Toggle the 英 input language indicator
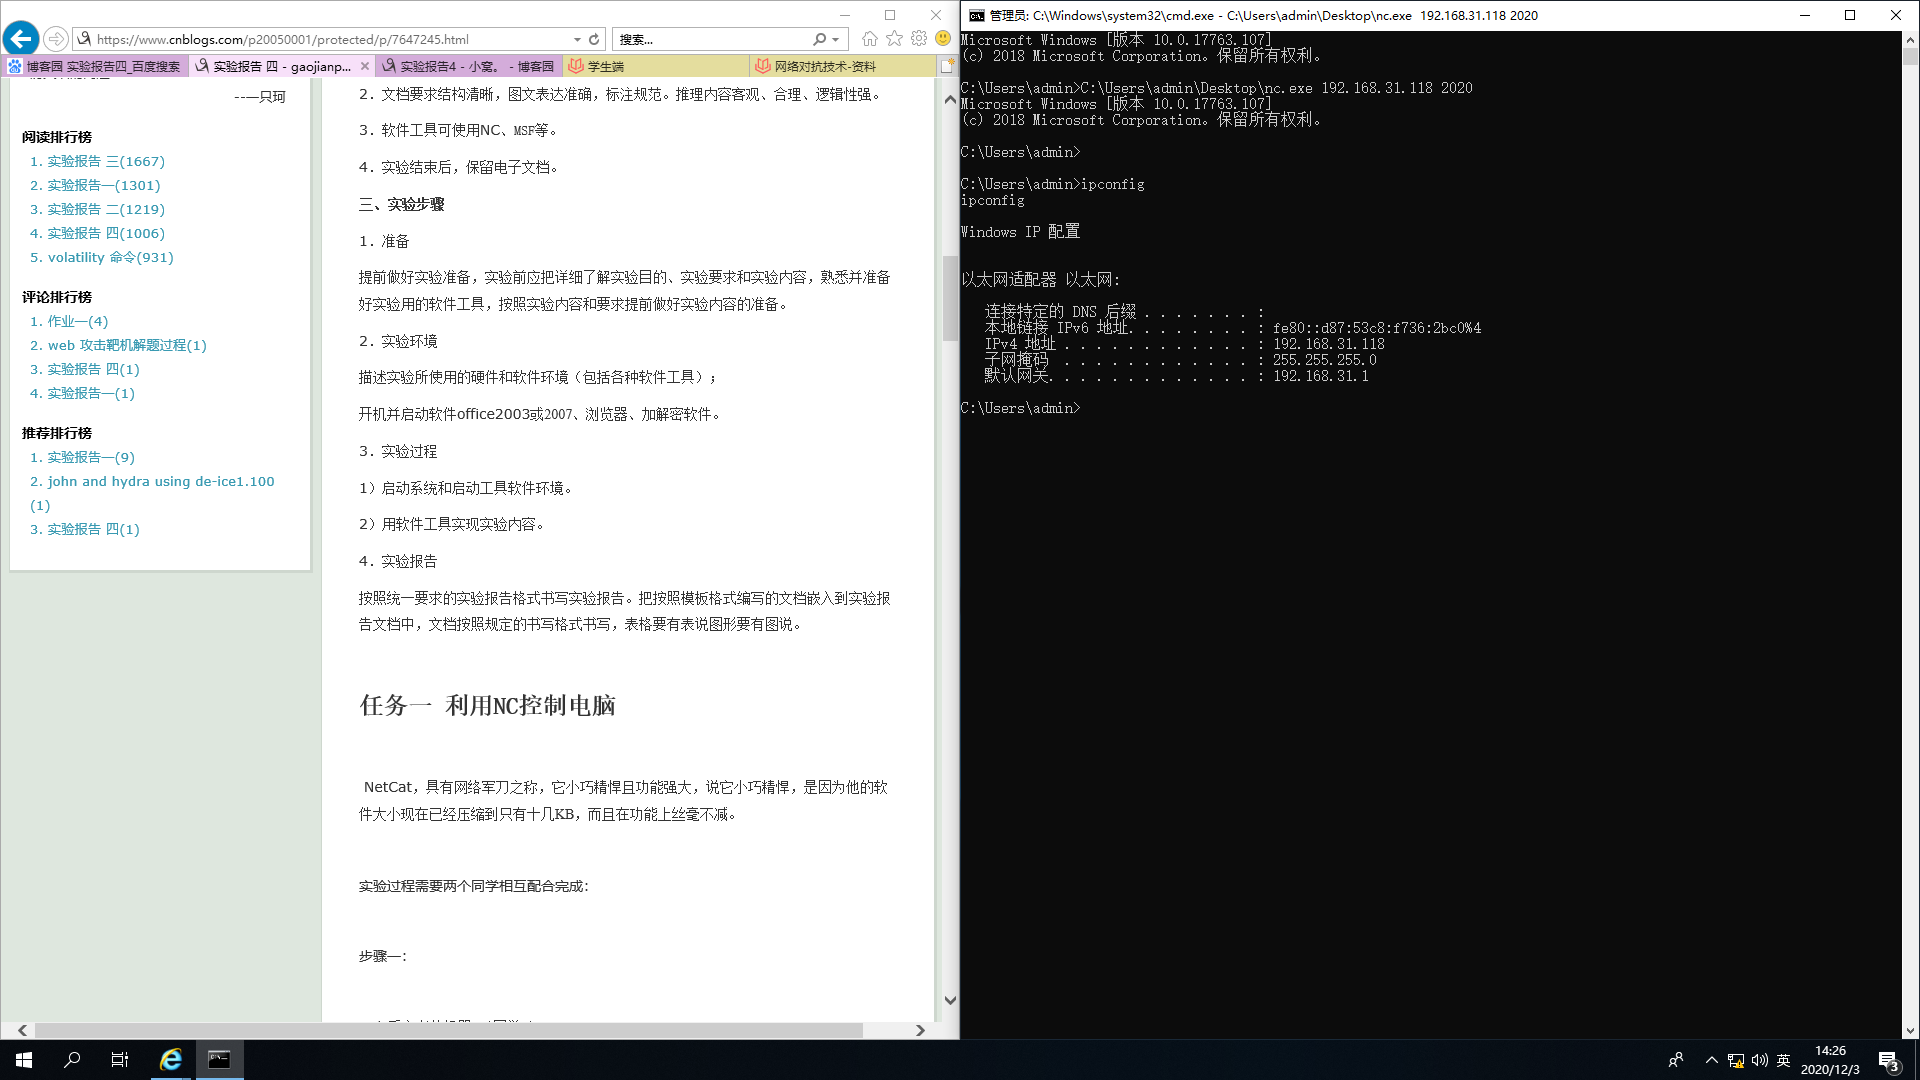 point(1783,1060)
